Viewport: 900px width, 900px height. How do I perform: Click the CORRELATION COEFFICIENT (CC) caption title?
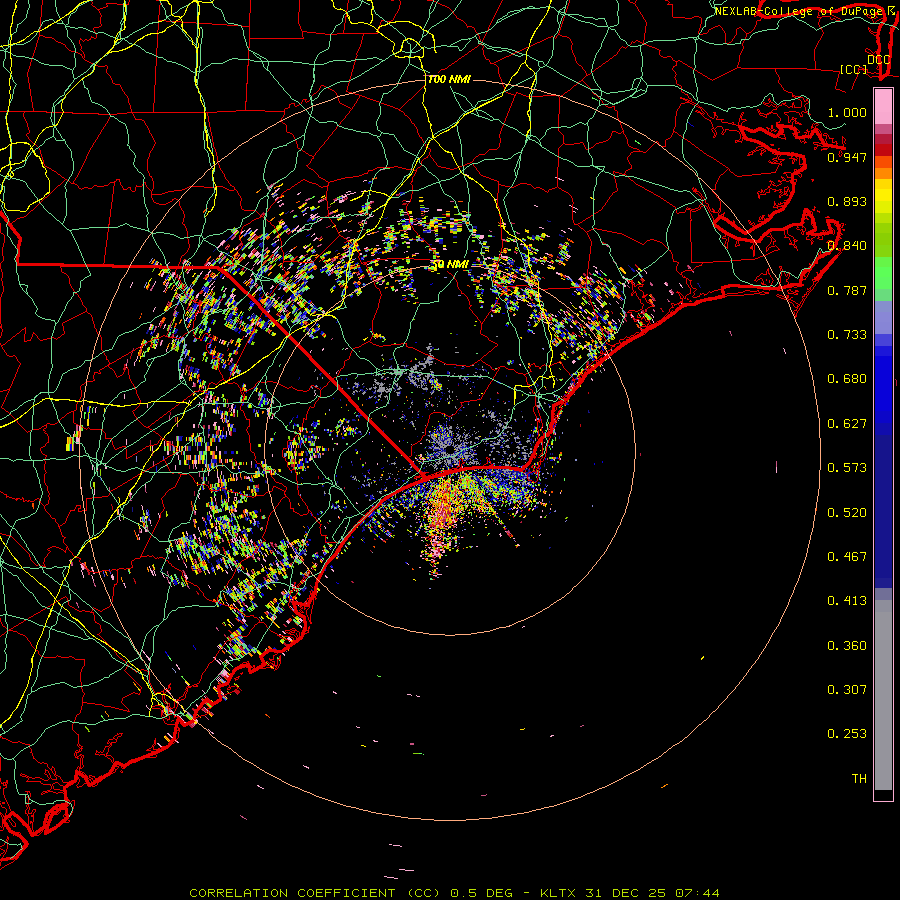pyautogui.click(x=315, y=893)
